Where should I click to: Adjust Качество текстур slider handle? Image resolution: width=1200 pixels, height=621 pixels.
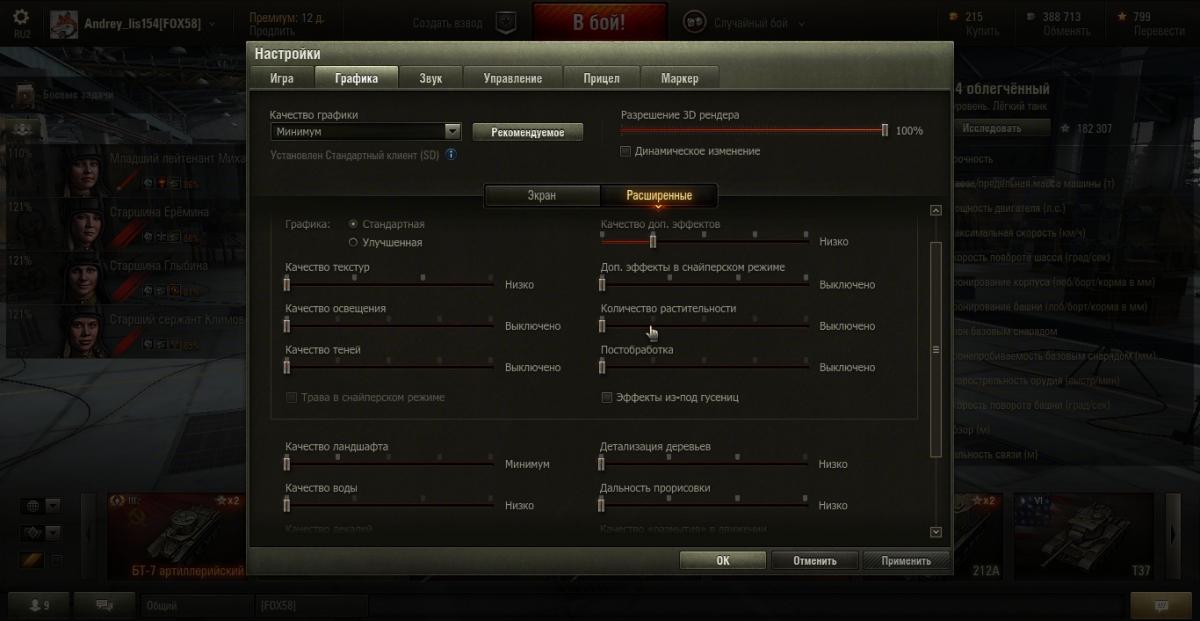pyautogui.click(x=286, y=284)
